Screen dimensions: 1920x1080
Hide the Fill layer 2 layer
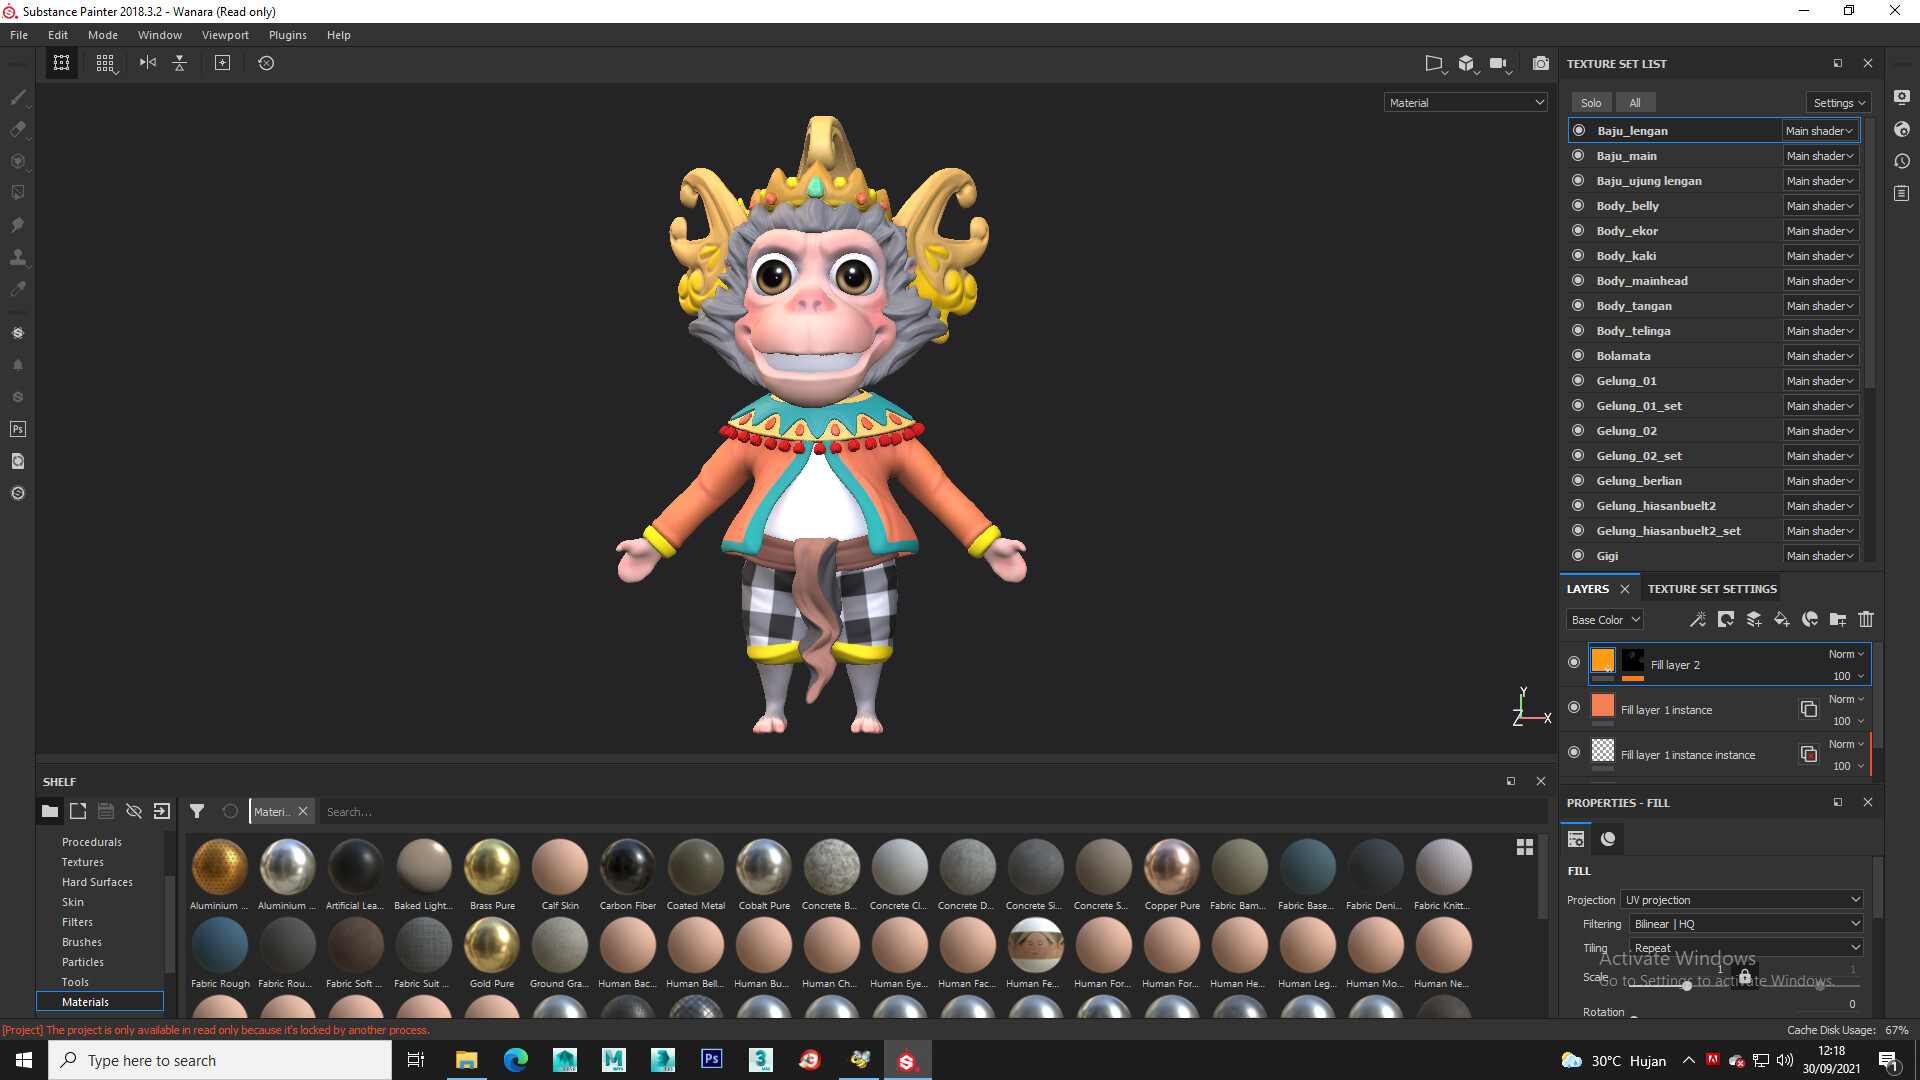[x=1574, y=662]
